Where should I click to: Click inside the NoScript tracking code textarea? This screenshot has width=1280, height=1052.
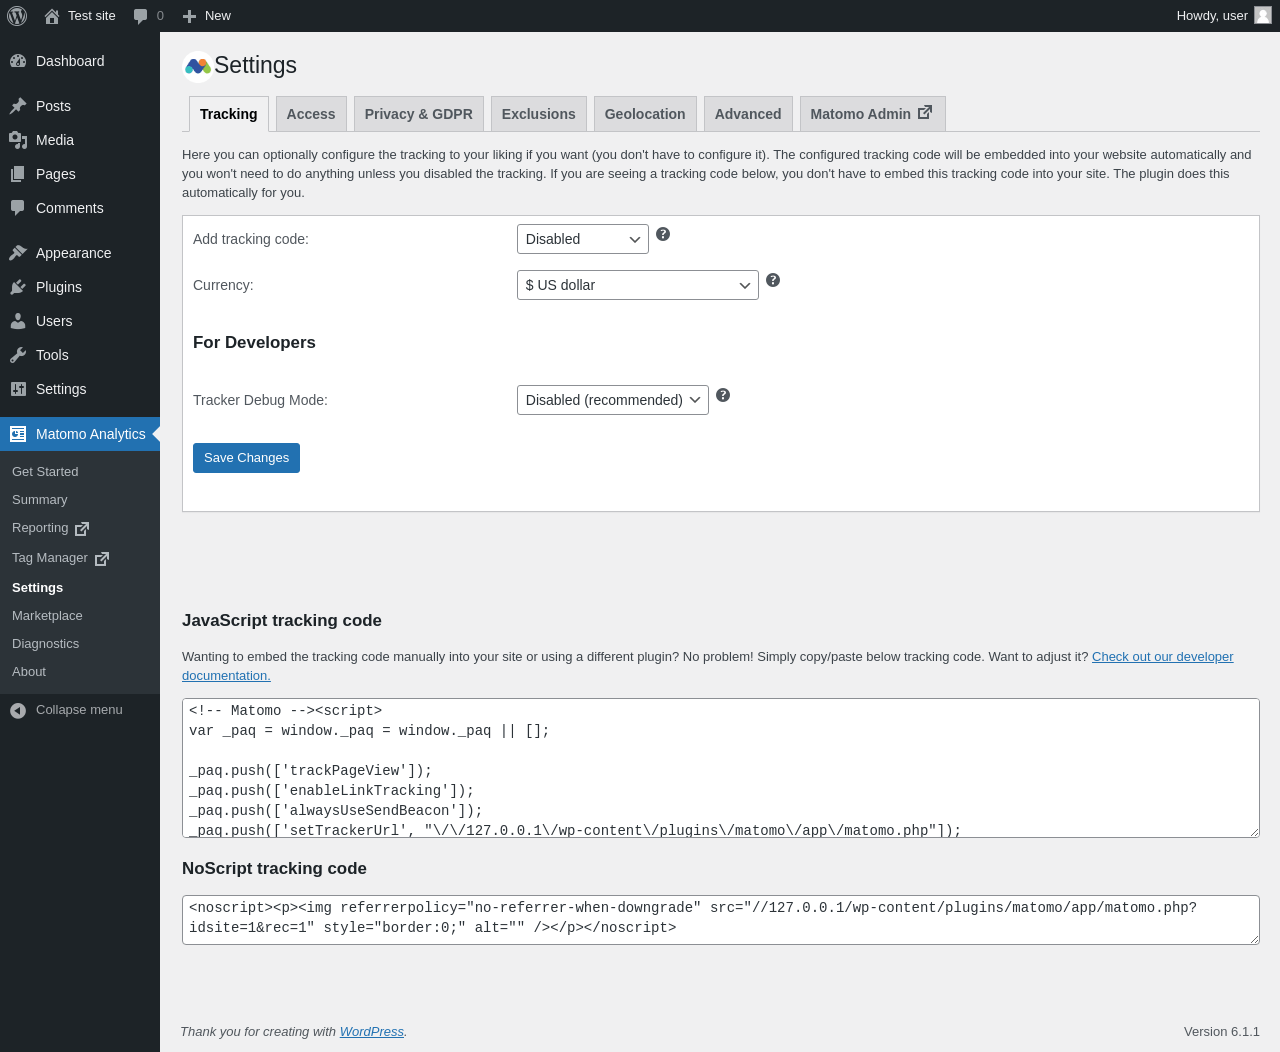tap(720, 919)
